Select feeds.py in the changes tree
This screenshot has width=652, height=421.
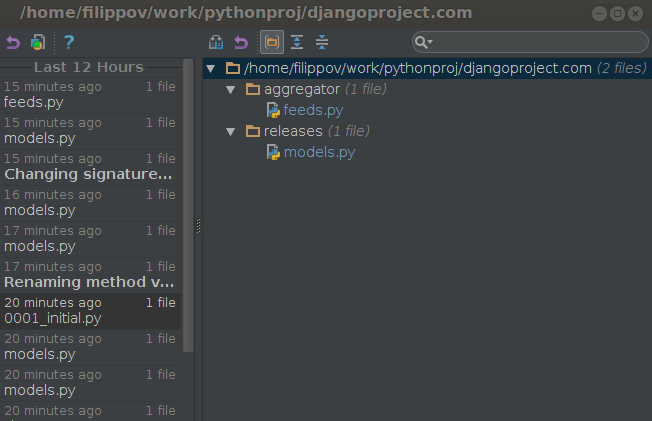click(313, 110)
